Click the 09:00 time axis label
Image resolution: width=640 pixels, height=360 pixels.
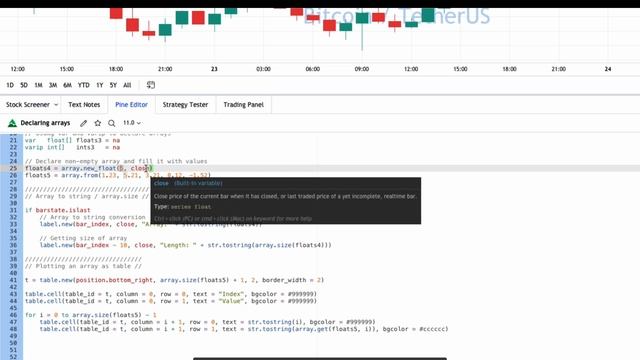(x=362, y=69)
